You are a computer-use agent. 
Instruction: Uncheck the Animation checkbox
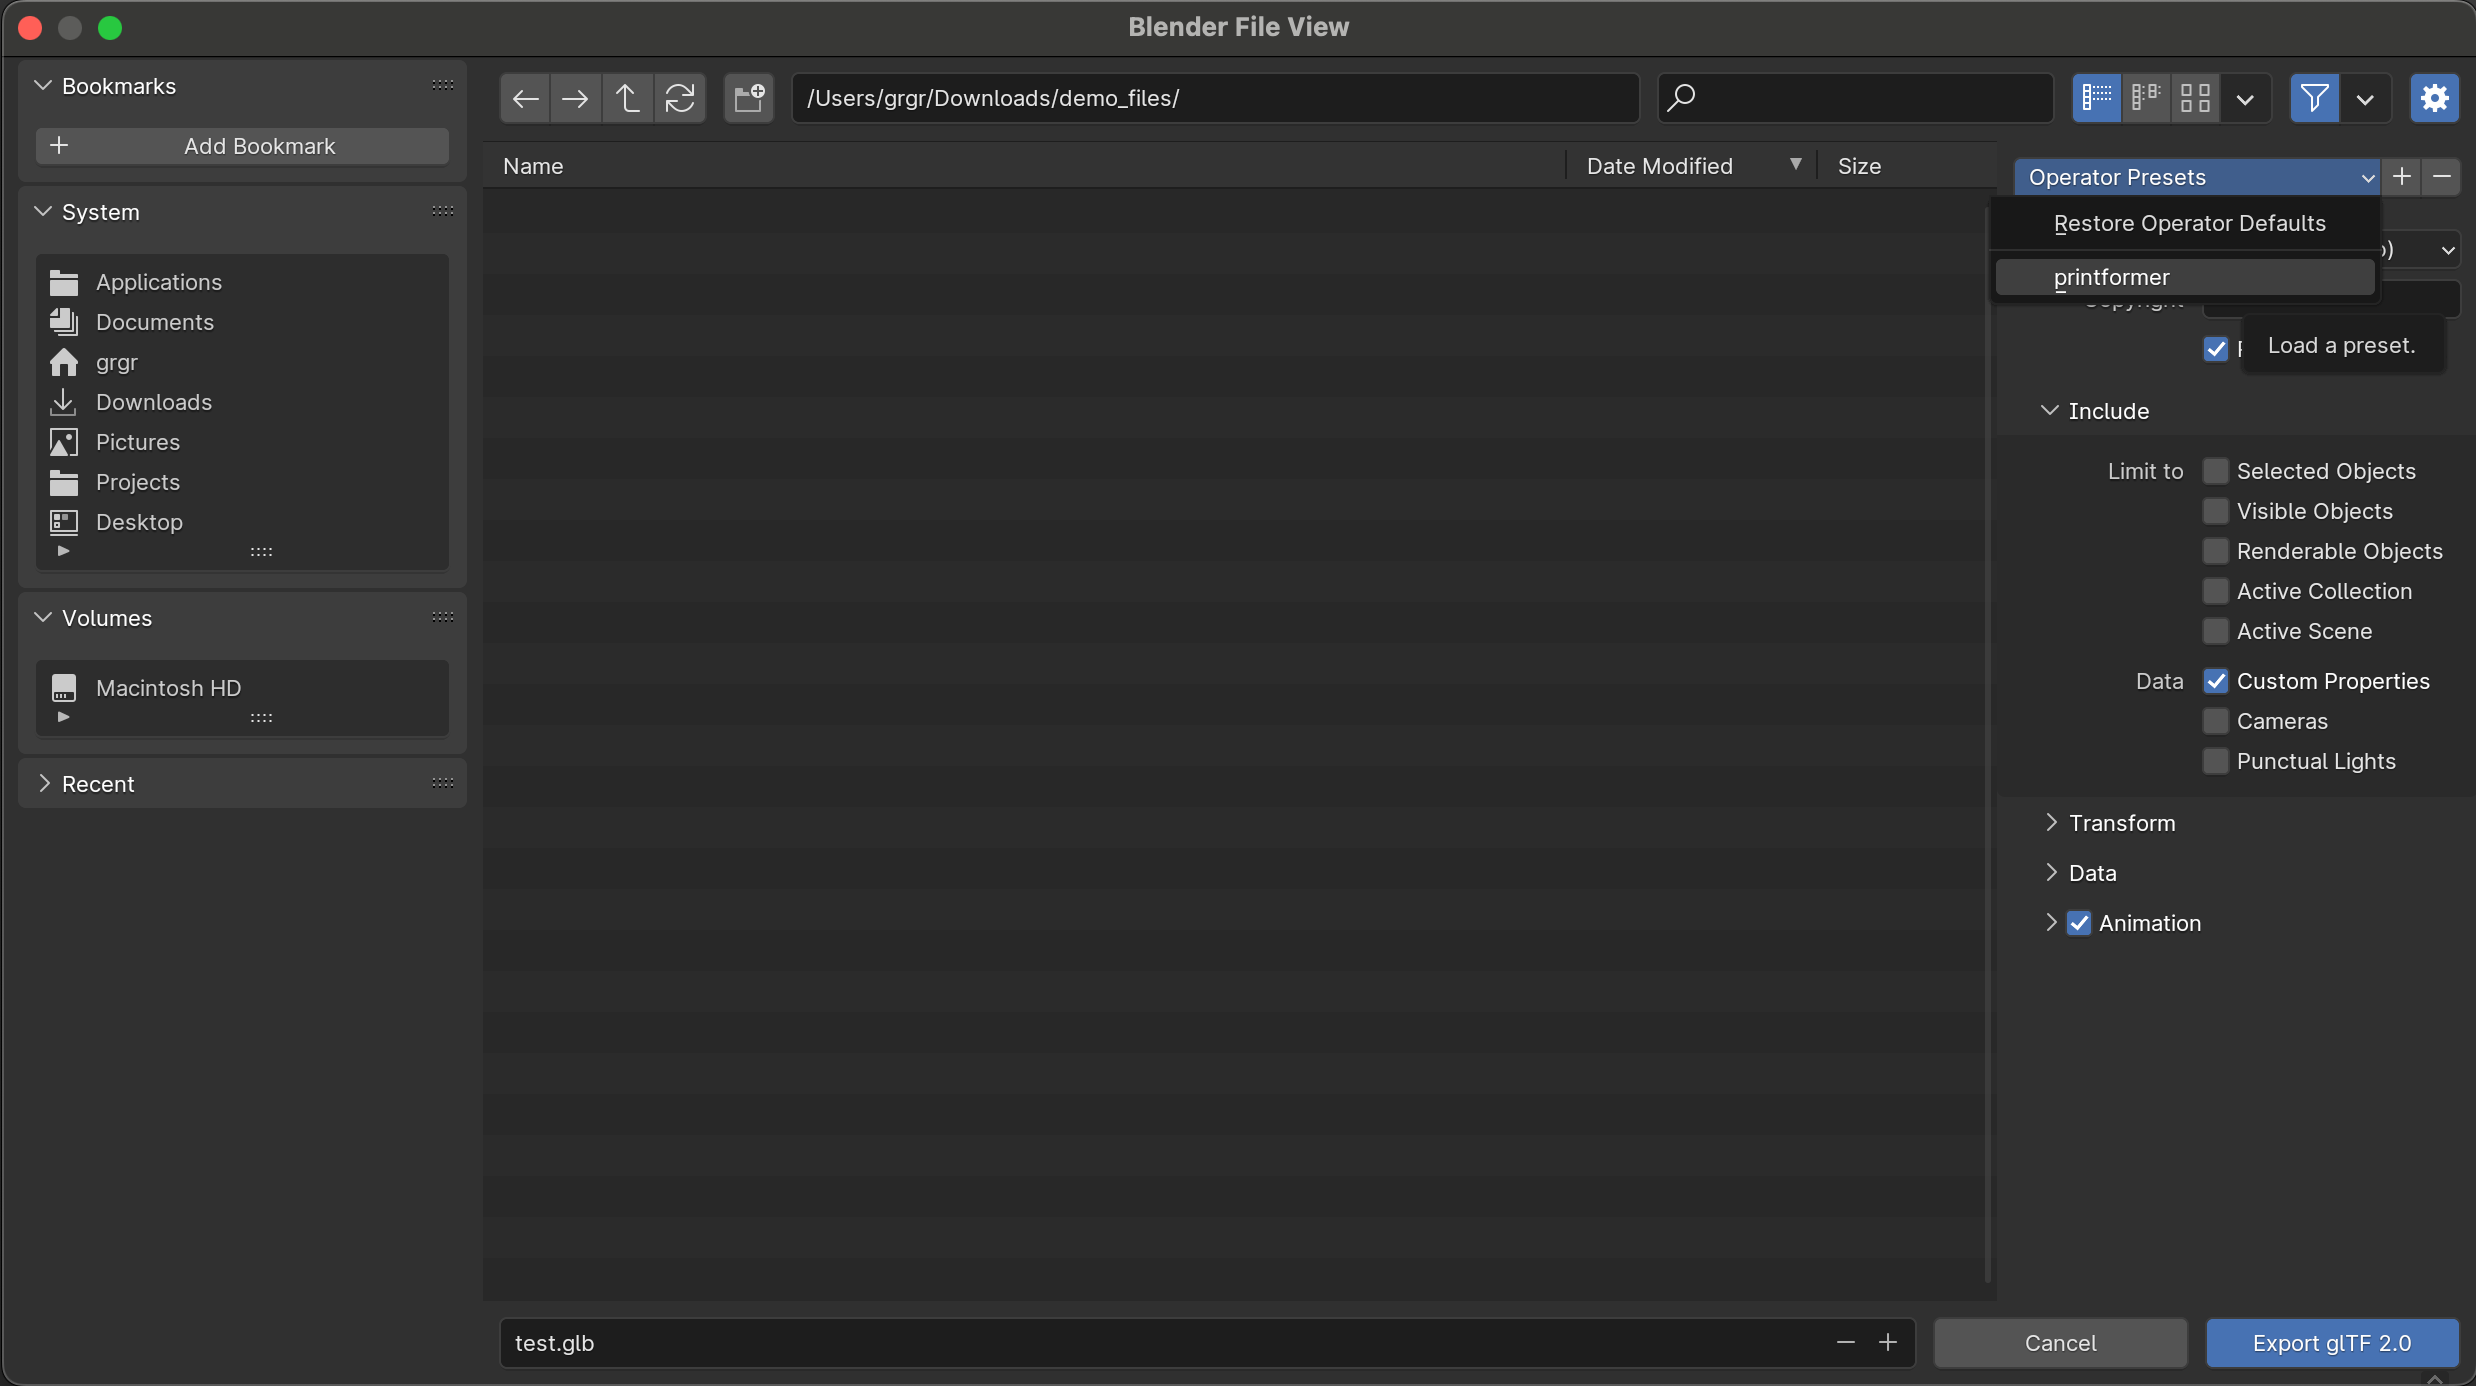(2079, 923)
